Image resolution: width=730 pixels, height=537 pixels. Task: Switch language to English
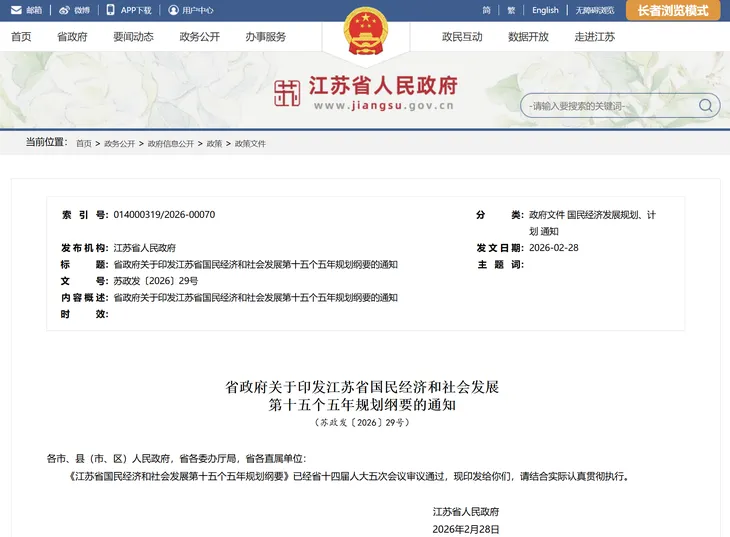[545, 10]
